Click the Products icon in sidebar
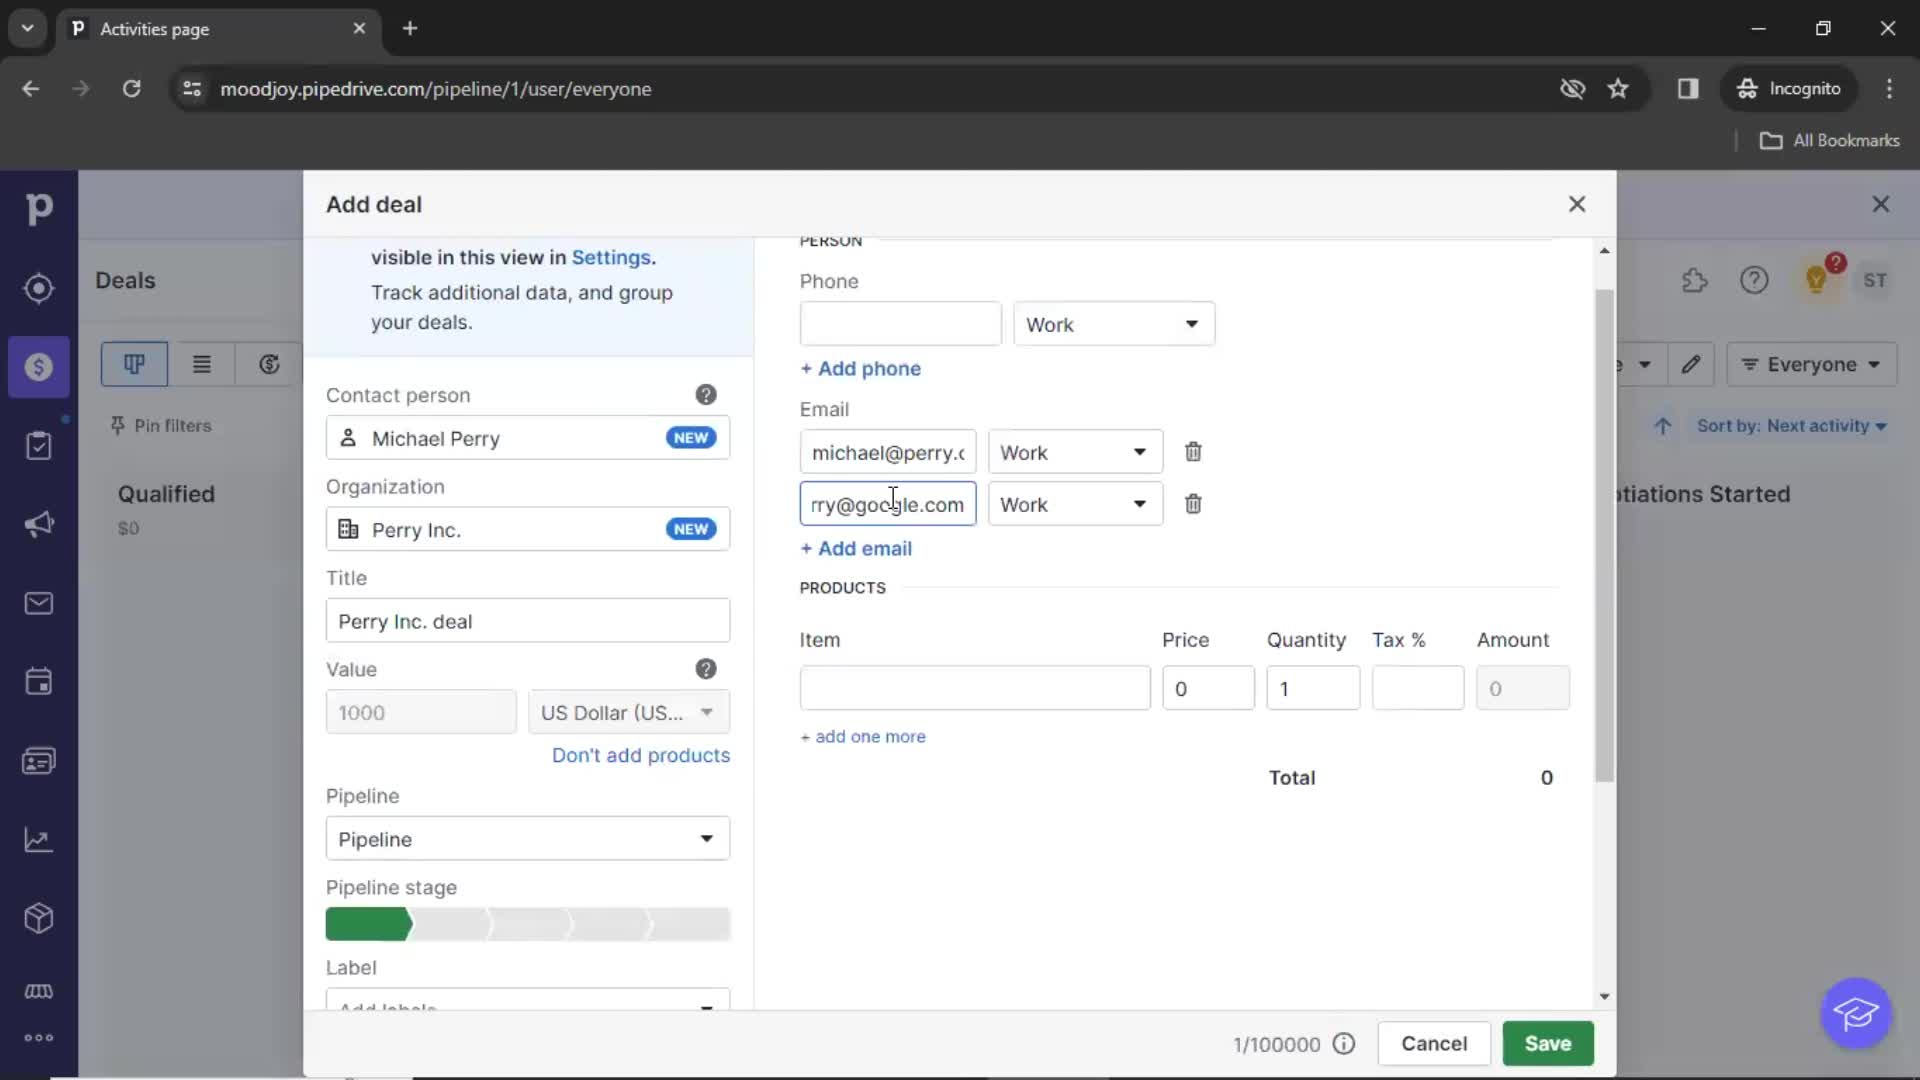 coord(38,915)
